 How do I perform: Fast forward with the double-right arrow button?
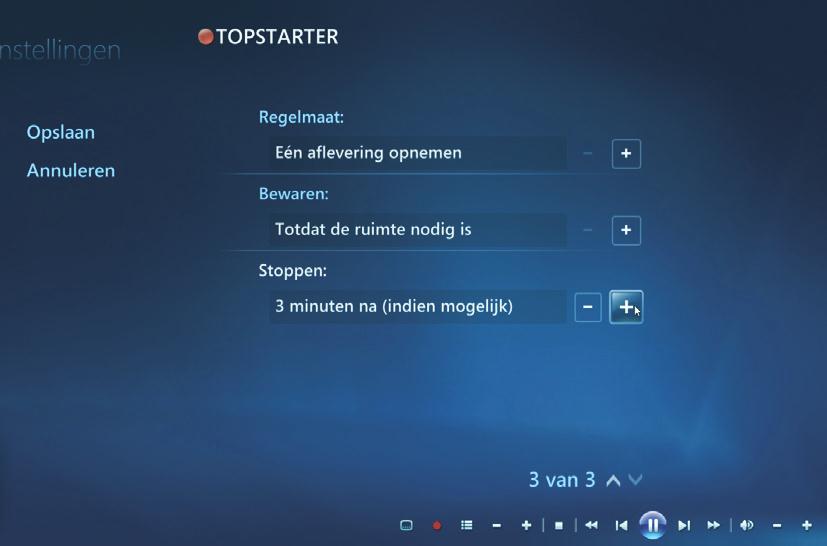click(x=714, y=525)
